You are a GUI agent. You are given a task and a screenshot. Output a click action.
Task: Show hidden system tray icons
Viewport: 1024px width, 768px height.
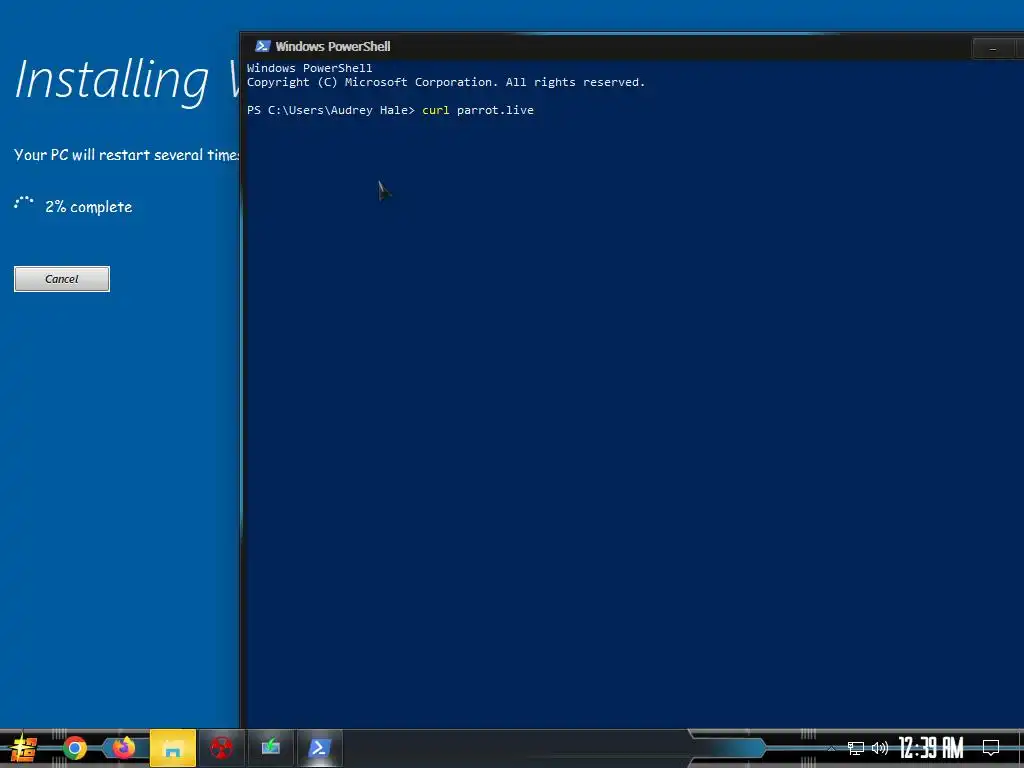click(831, 748)
